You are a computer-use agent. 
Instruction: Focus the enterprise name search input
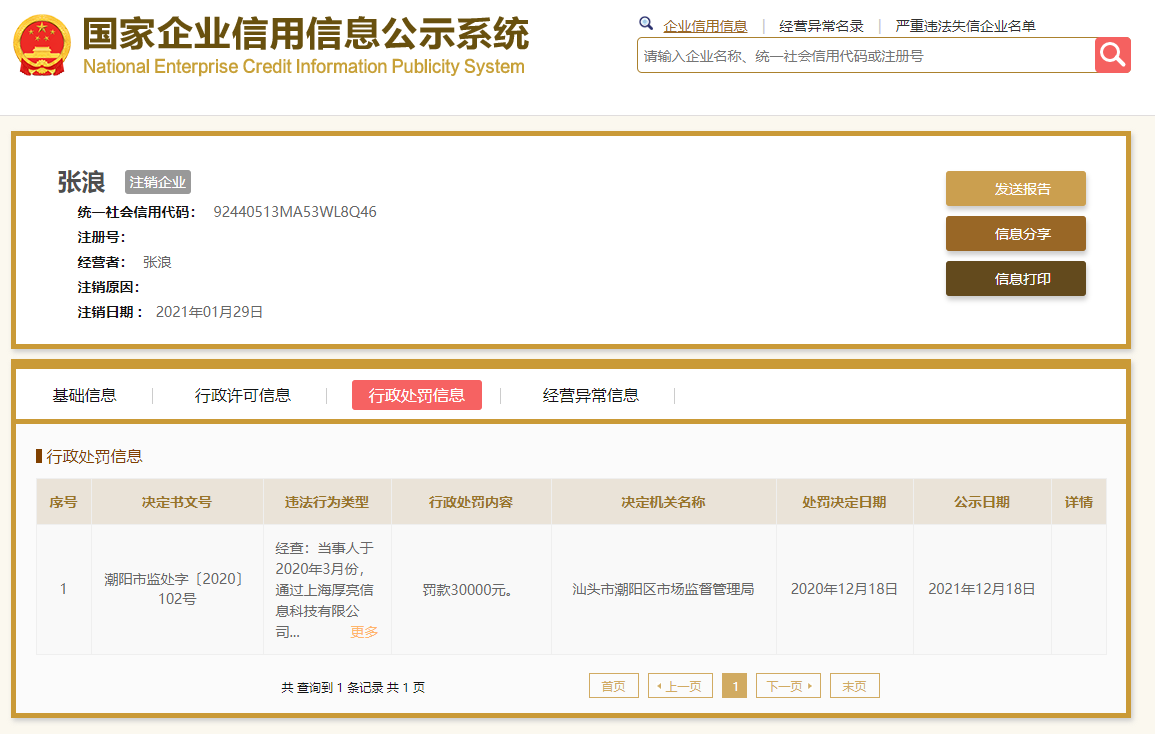click(866, 56)
